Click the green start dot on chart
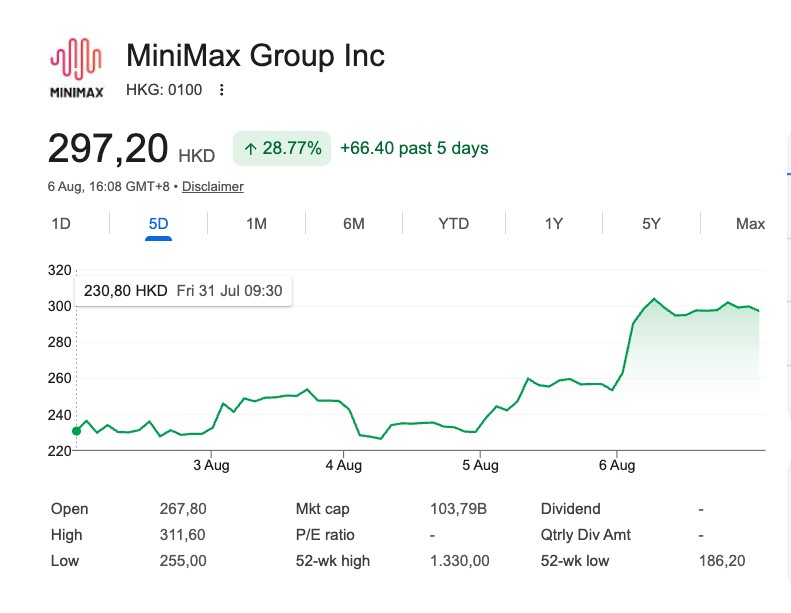The height and width of the screenshot is (613, 791). click(76, 431)
